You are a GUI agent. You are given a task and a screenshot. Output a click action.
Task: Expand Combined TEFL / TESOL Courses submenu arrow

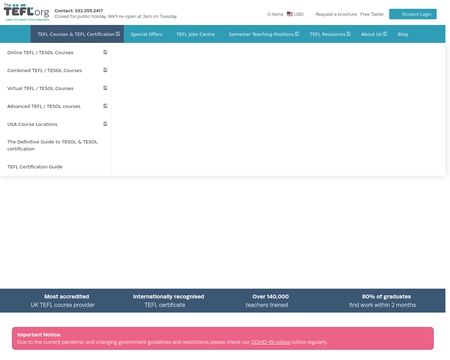click(105, 70)
